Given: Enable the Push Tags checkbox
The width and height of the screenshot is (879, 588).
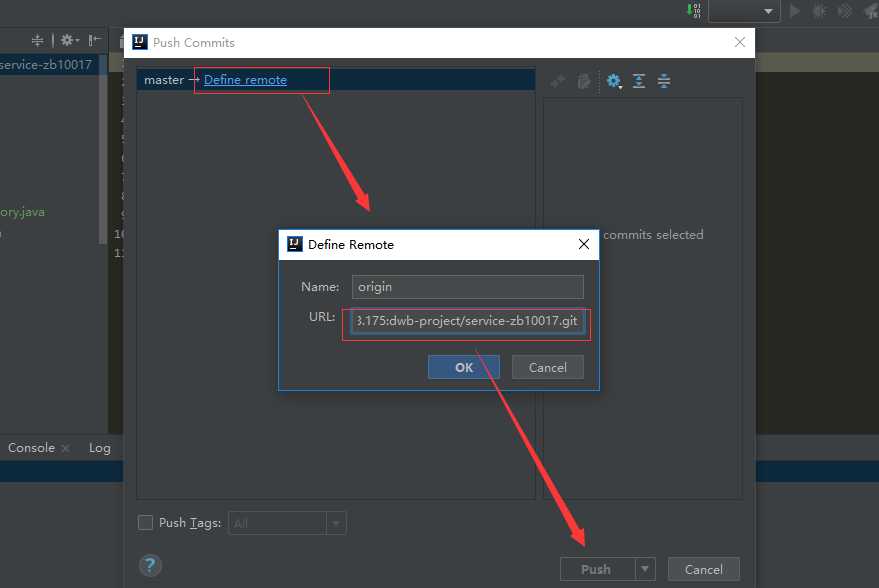Looking at the screenshot, I should click(145, 522).
